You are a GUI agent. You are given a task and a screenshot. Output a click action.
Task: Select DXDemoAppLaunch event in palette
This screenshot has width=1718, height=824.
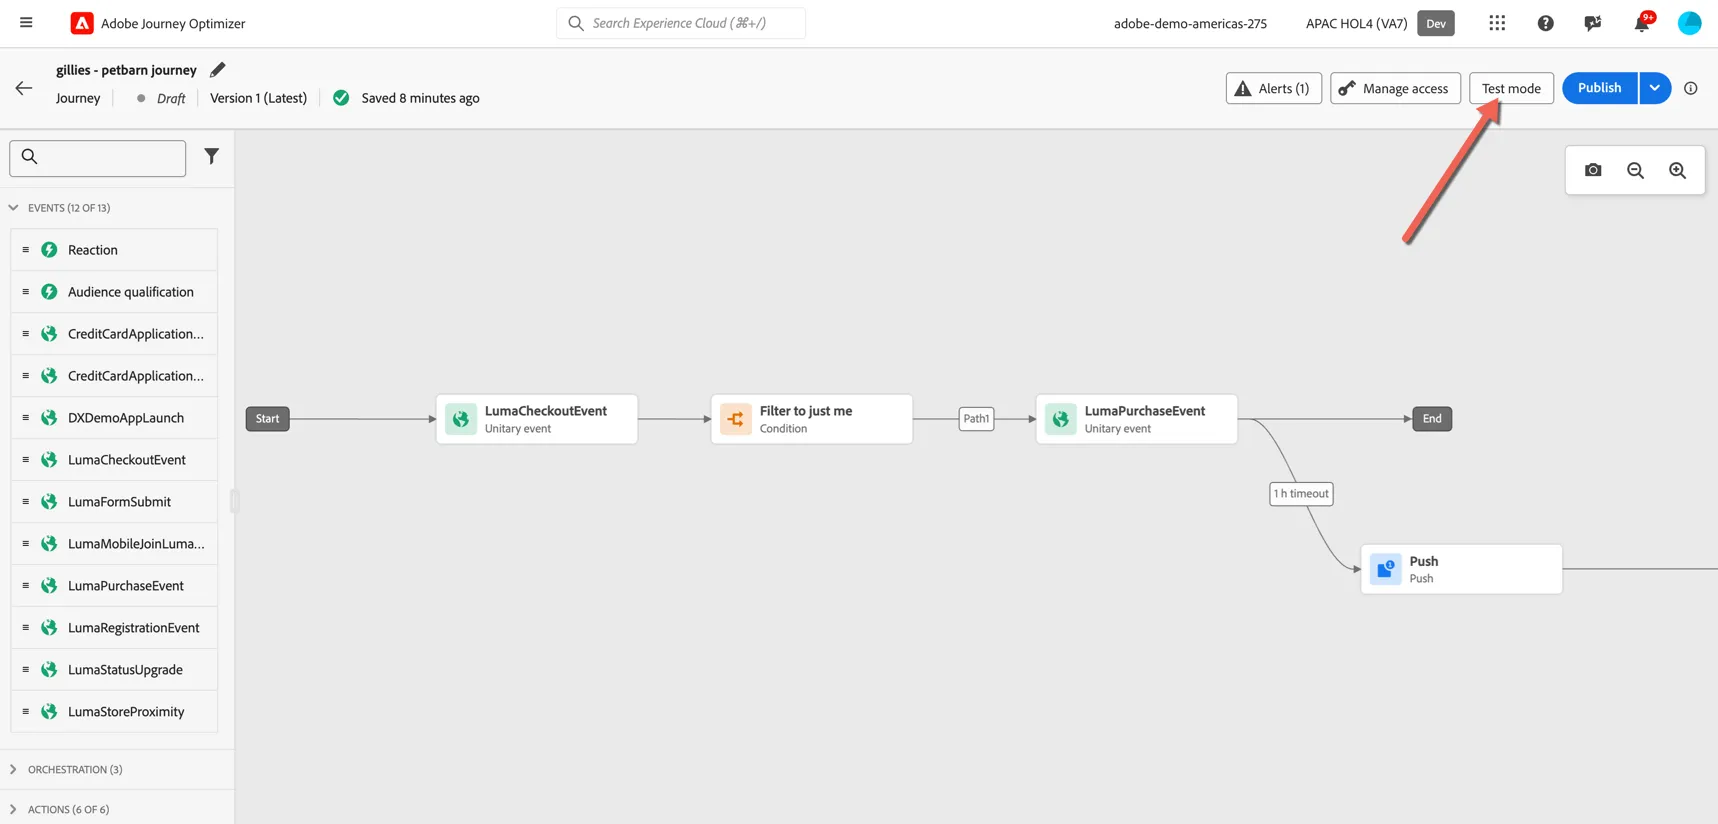click(x=114, y=418)
